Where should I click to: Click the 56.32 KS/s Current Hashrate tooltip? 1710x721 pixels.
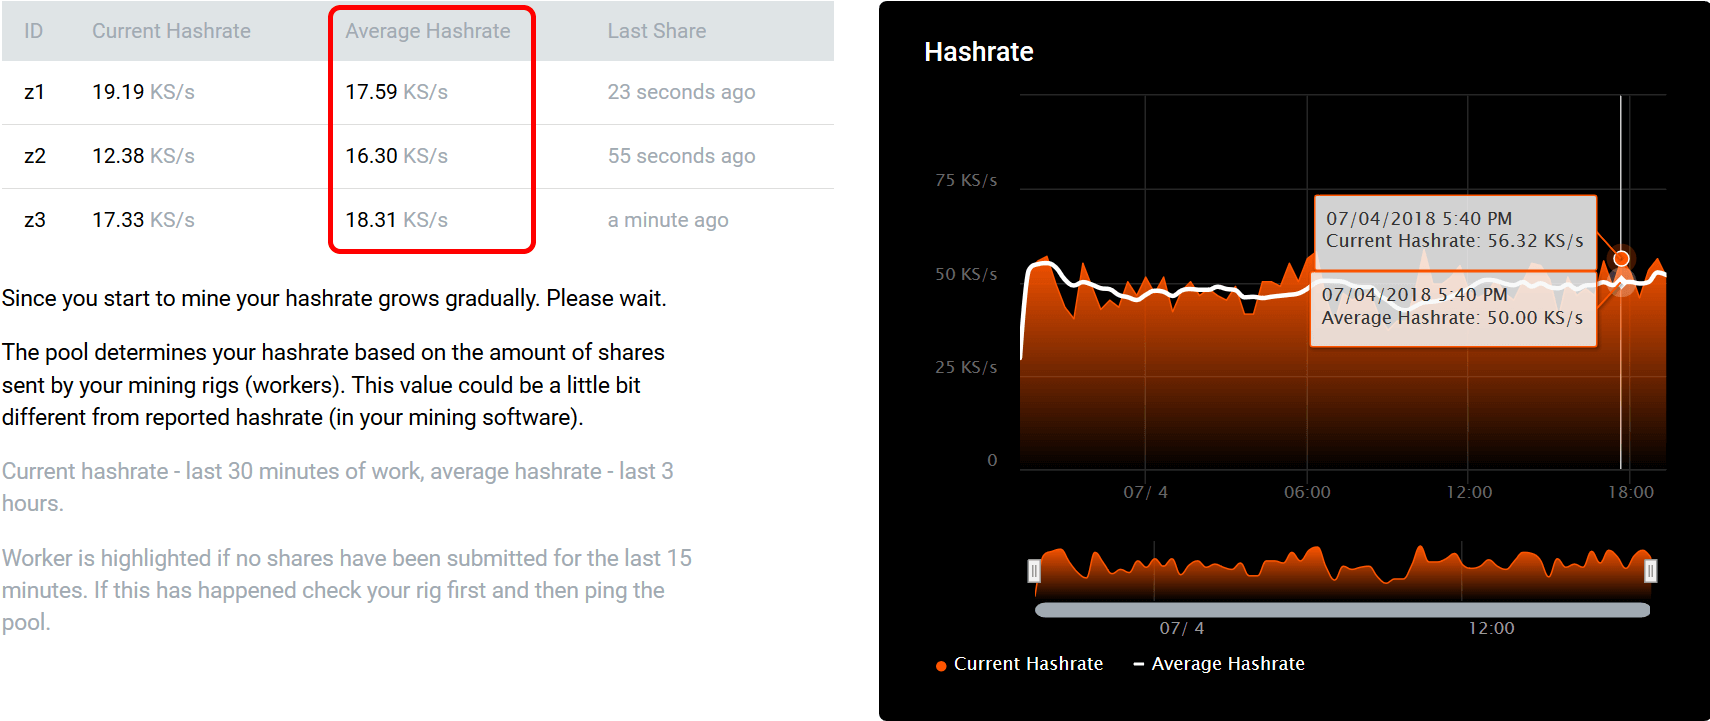(x=1454, y=231)
